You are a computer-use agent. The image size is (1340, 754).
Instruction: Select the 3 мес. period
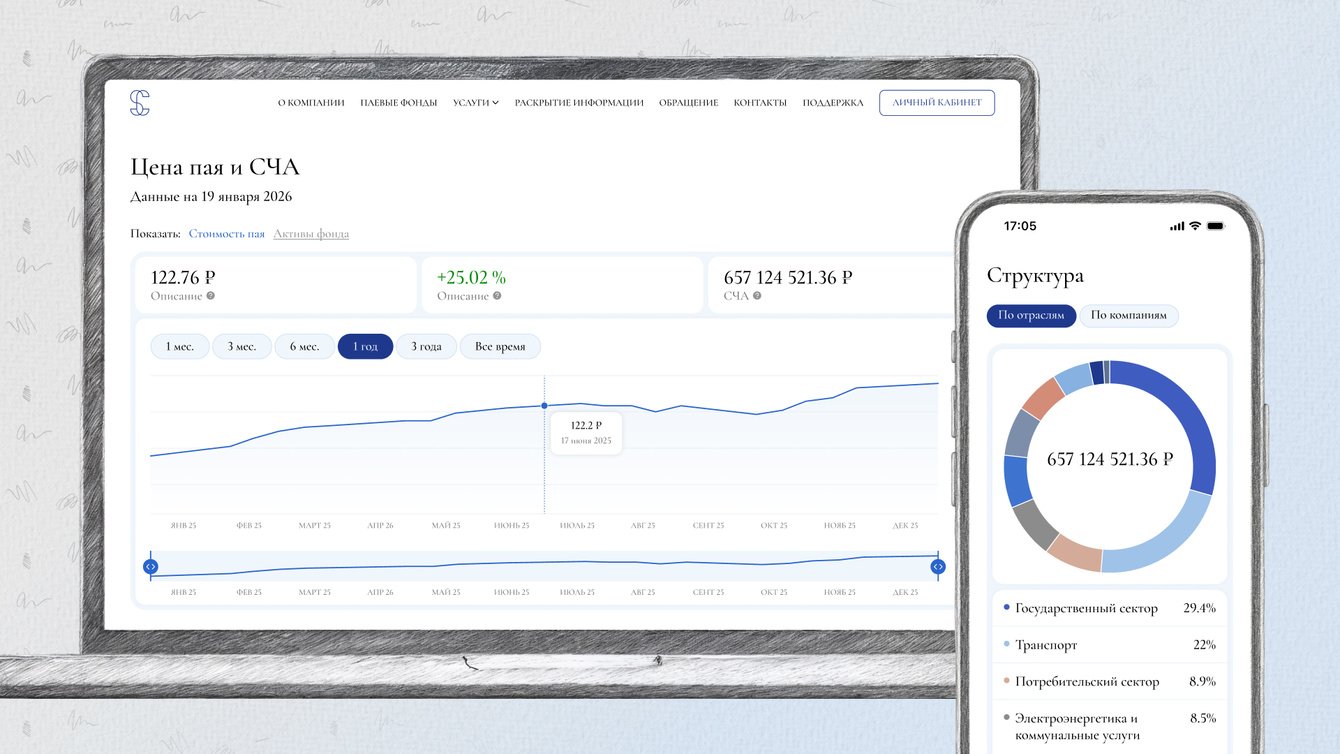pos(242,347)
